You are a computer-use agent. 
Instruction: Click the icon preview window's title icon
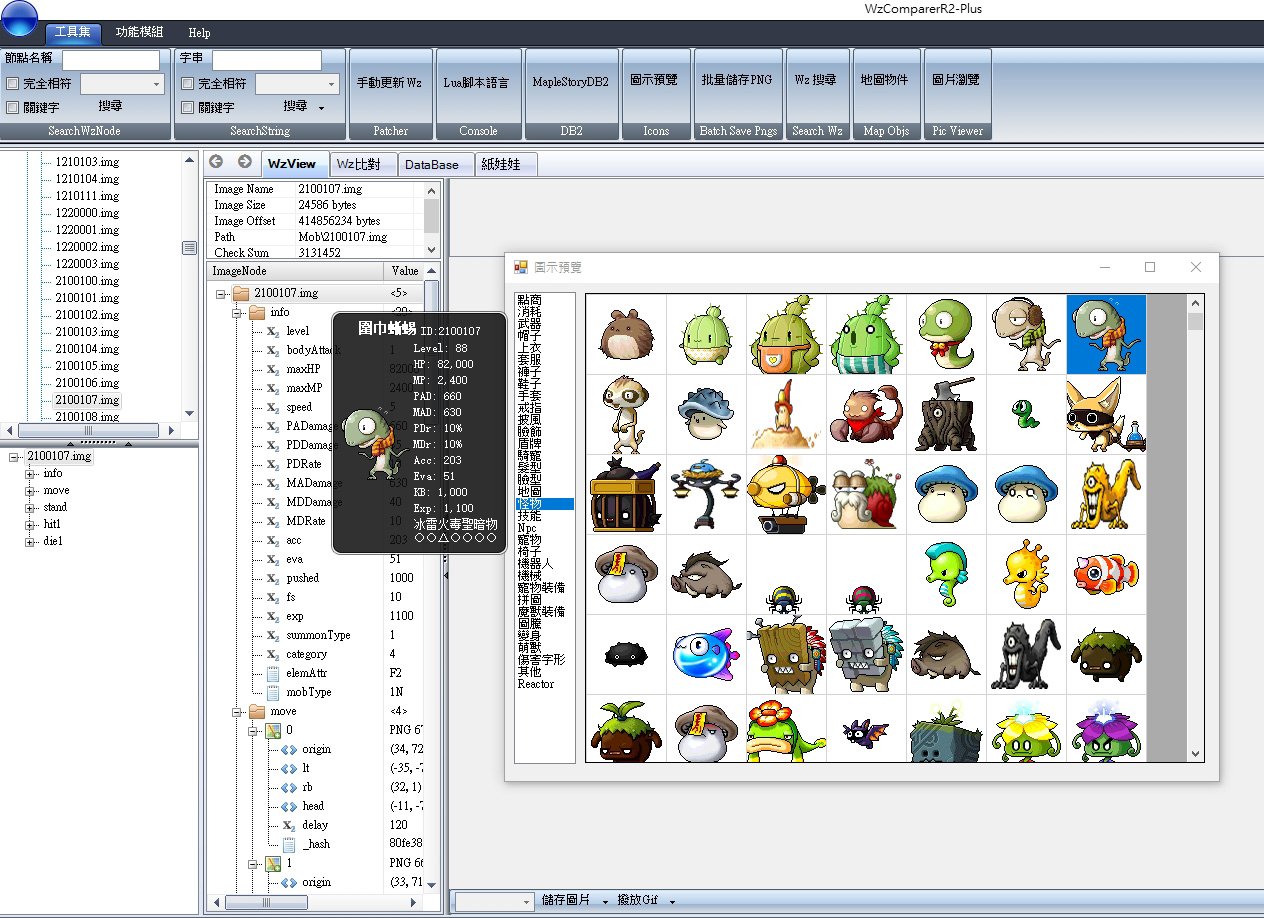pyautogui.click(x=520, y=267)
